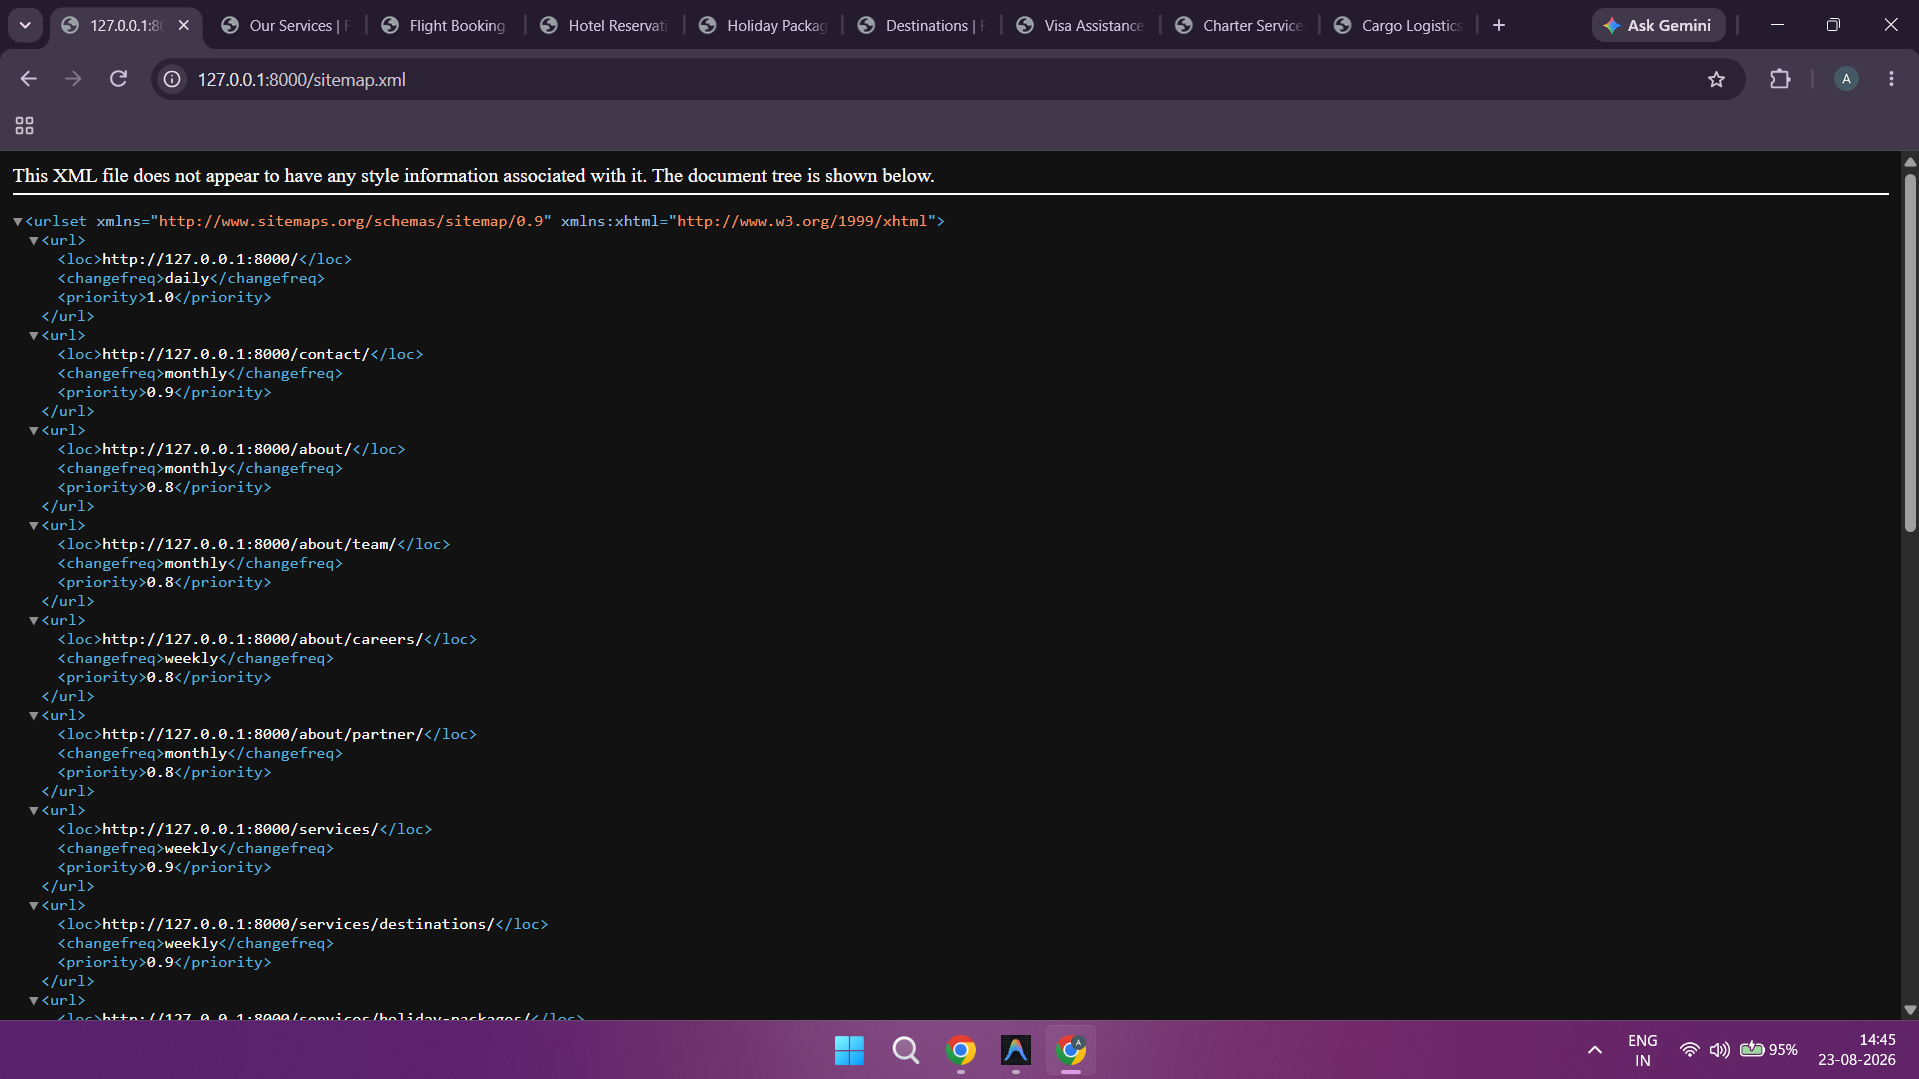This screenshot has width=1919, height=1079.
Task: Click the 'This XML file does not appear' notice
Action: tap(473, 176)
